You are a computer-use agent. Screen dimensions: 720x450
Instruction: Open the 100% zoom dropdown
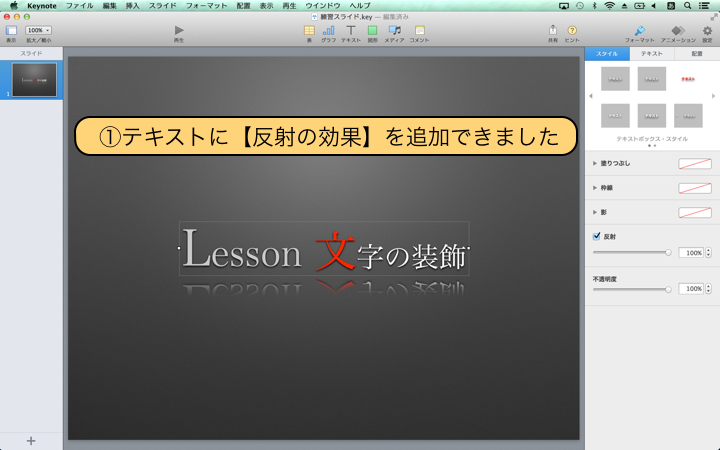[38, 30]
